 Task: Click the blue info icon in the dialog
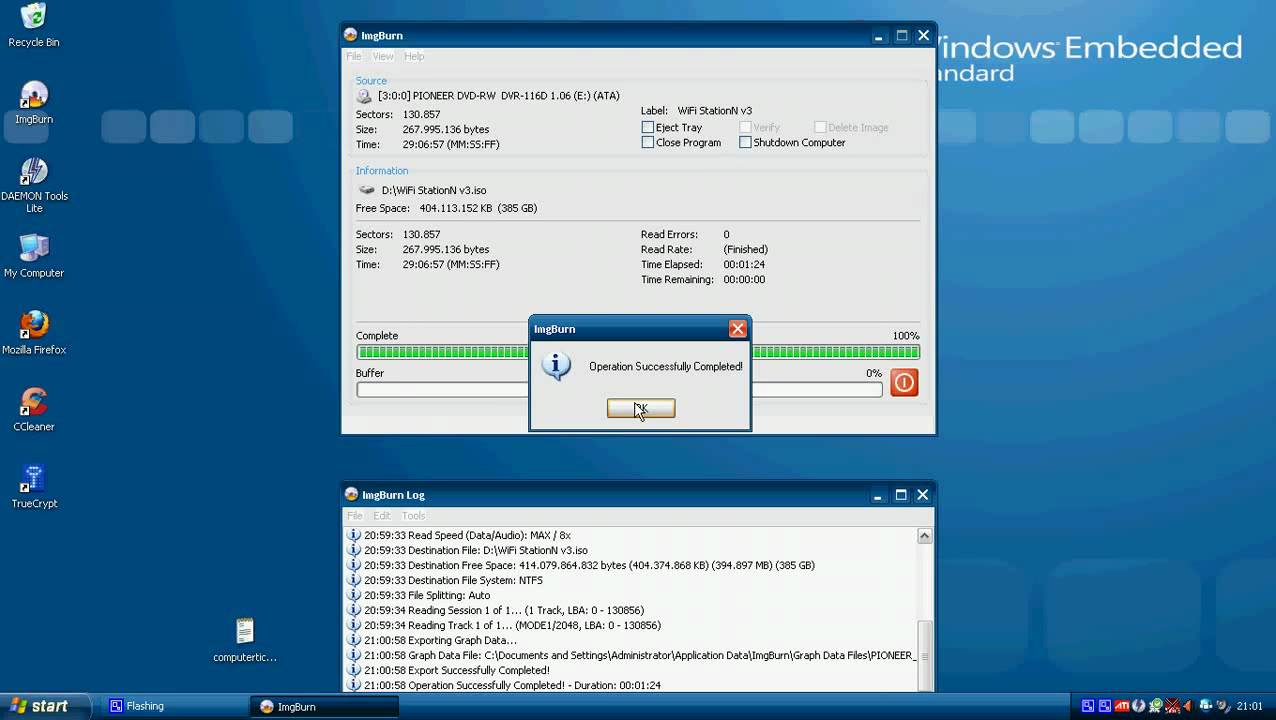(x=556, y=366)
